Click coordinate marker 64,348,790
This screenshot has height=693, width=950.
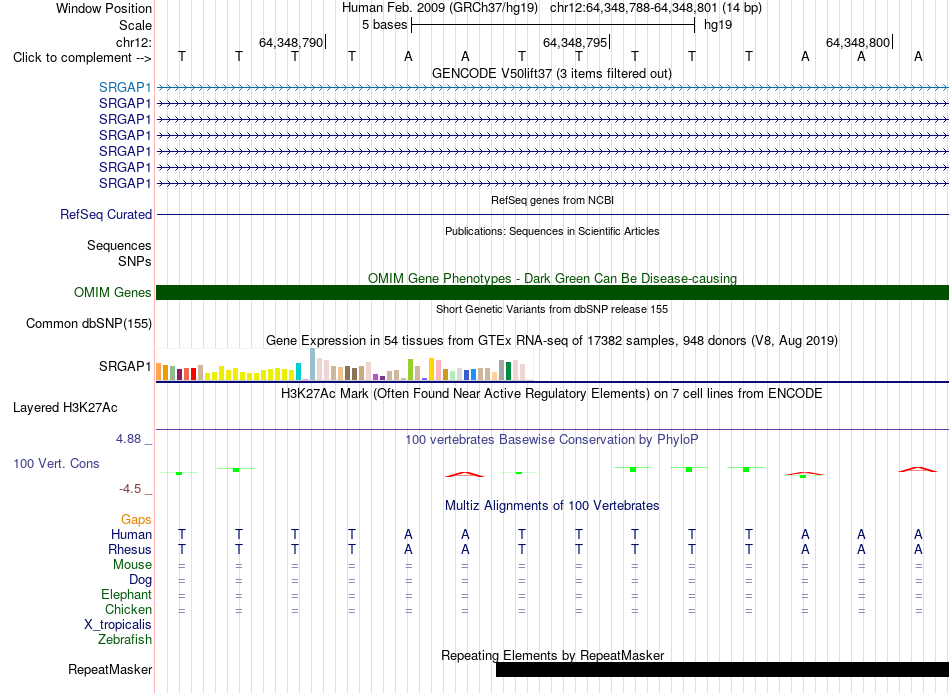coord(291,42)
